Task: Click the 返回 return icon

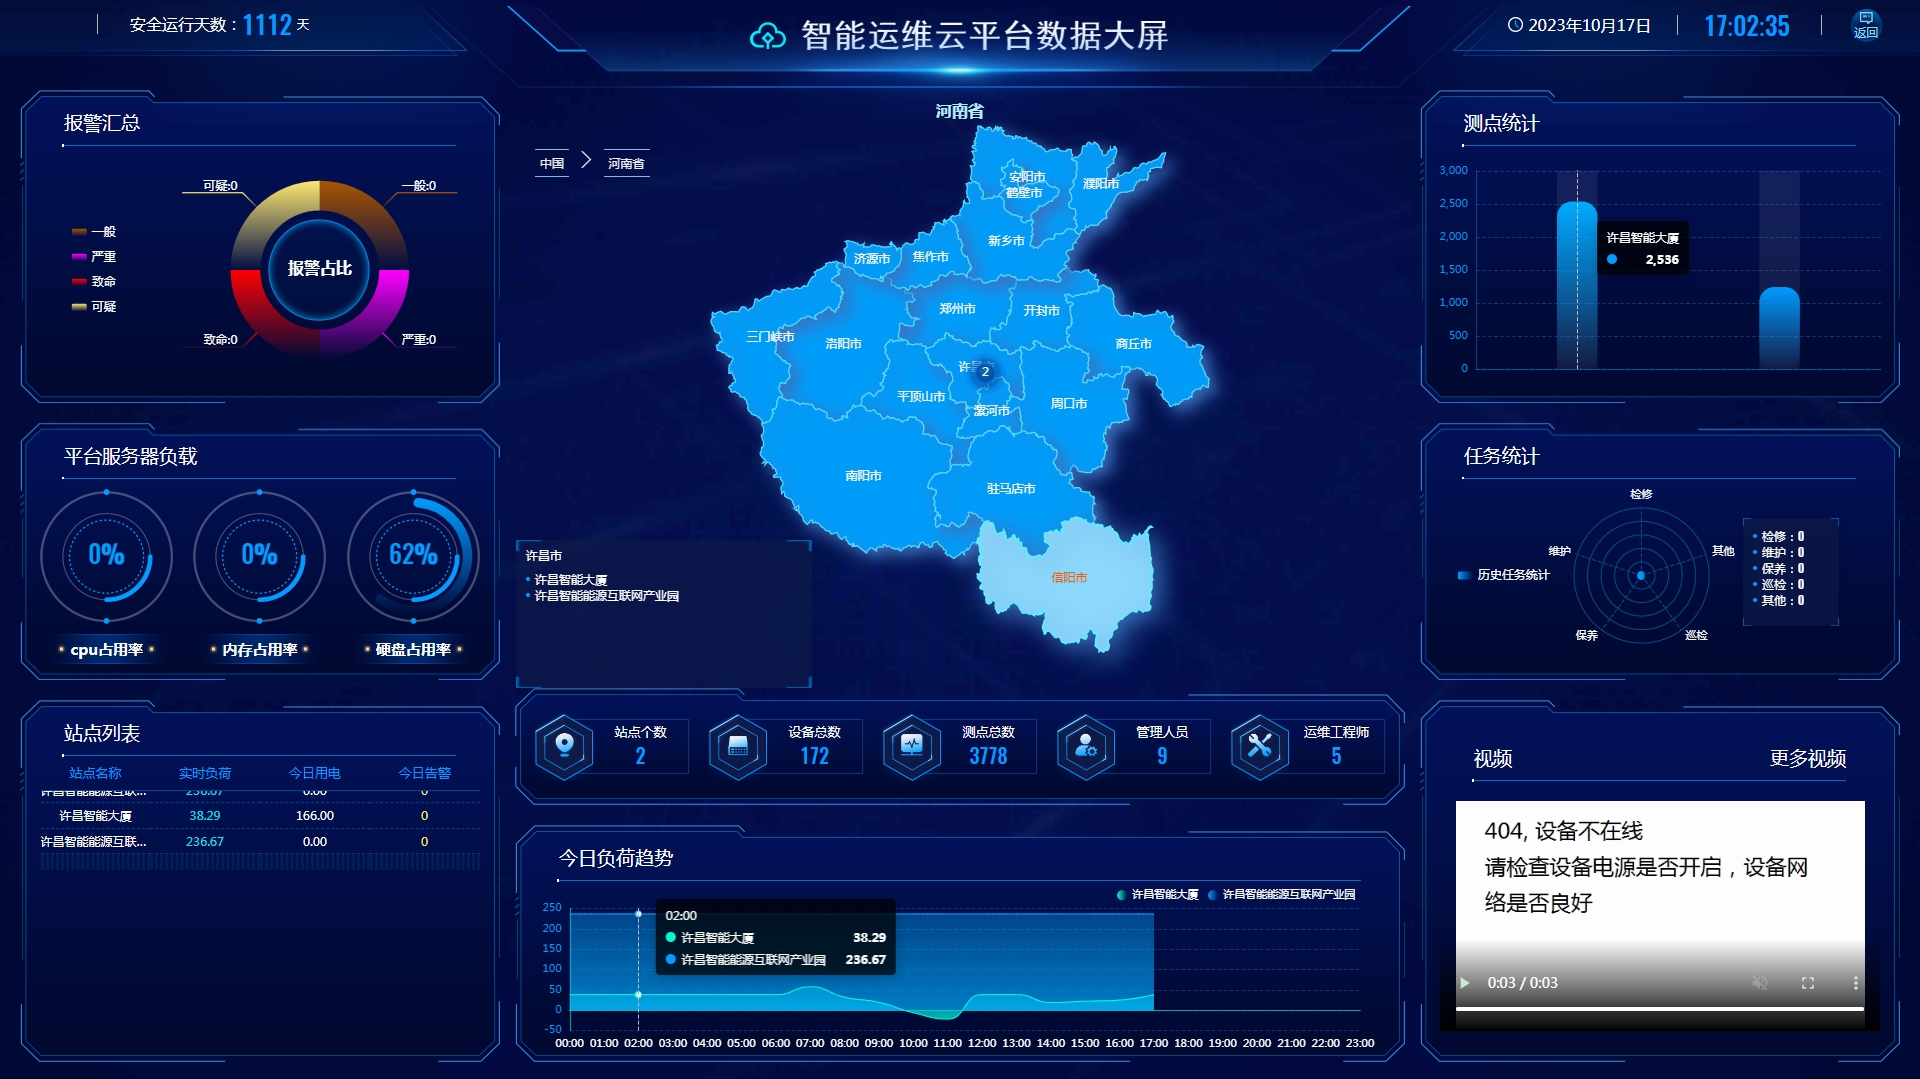Action: coord(1866,24)
